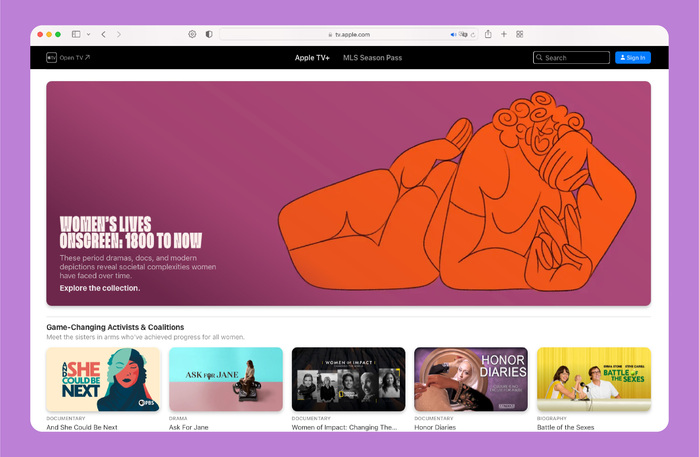The image size is (699, 457).
Task: Select Battle of the Sexes title text
Action: coord(565,427)
